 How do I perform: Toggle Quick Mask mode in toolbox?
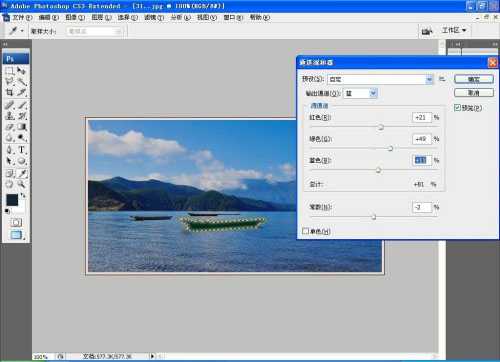[16, 222]
